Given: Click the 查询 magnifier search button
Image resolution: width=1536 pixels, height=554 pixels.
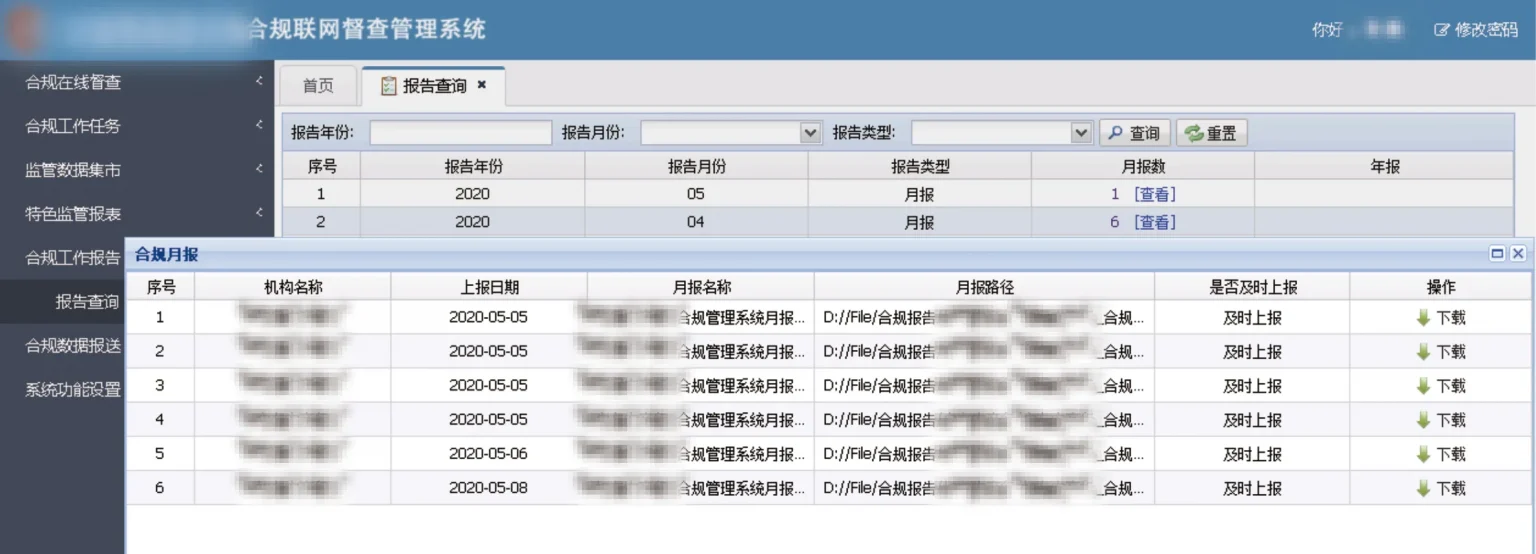Looking at the screenshot, I should click(x=1134, y=133).
